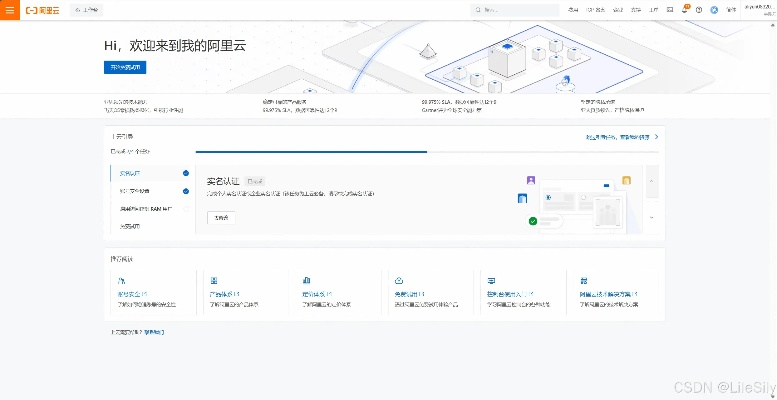Open the fifth recommendation card link

(x=510, y=294)
